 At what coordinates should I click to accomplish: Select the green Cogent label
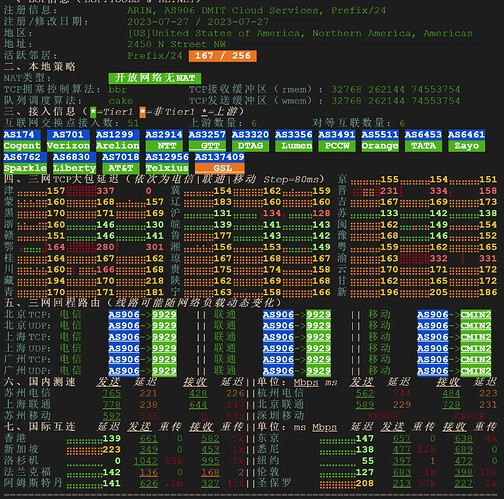pos(22,146)
